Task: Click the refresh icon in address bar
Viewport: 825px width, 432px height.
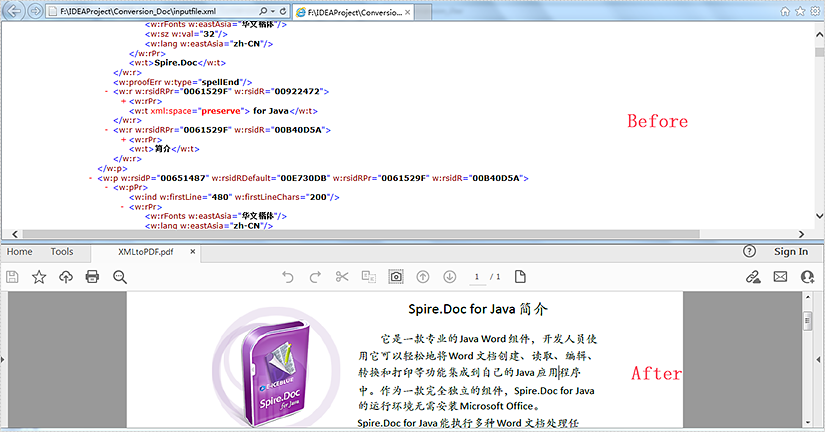Action: 283,11
